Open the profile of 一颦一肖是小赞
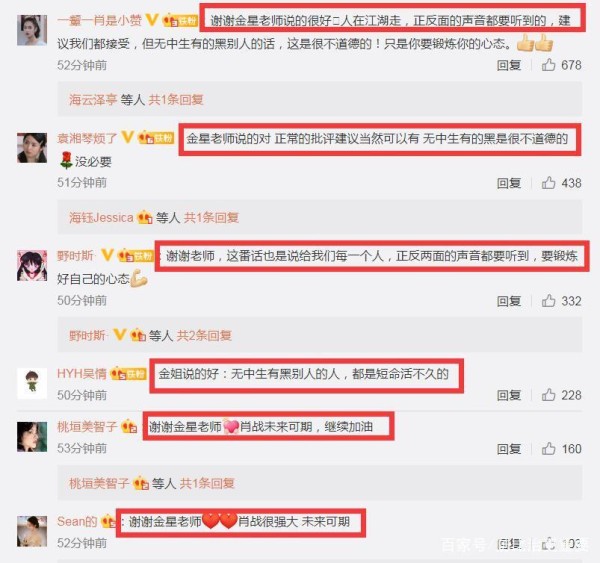 (x=99, y=20)
